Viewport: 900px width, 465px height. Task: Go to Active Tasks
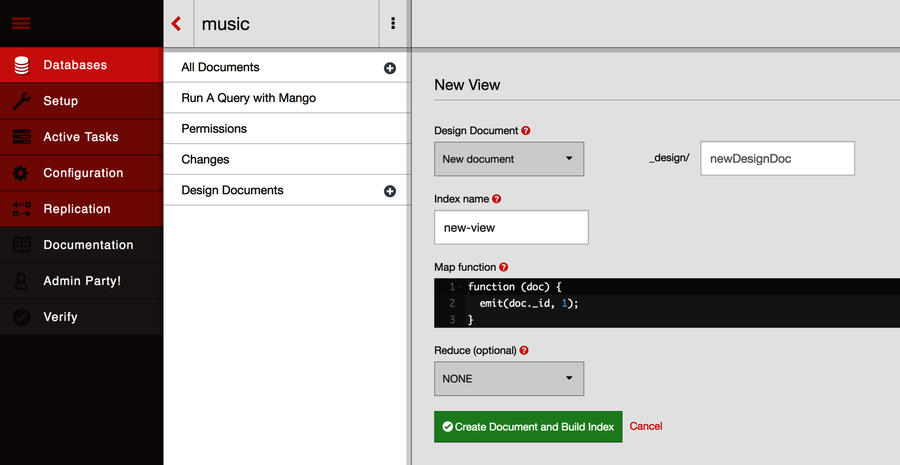82,137
